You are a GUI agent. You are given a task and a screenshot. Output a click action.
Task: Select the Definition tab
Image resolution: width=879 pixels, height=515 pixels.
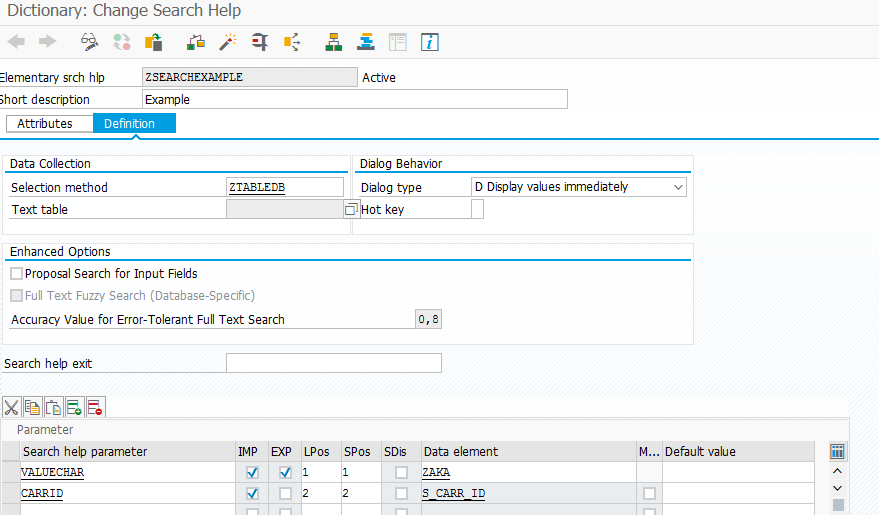(135, 124)
